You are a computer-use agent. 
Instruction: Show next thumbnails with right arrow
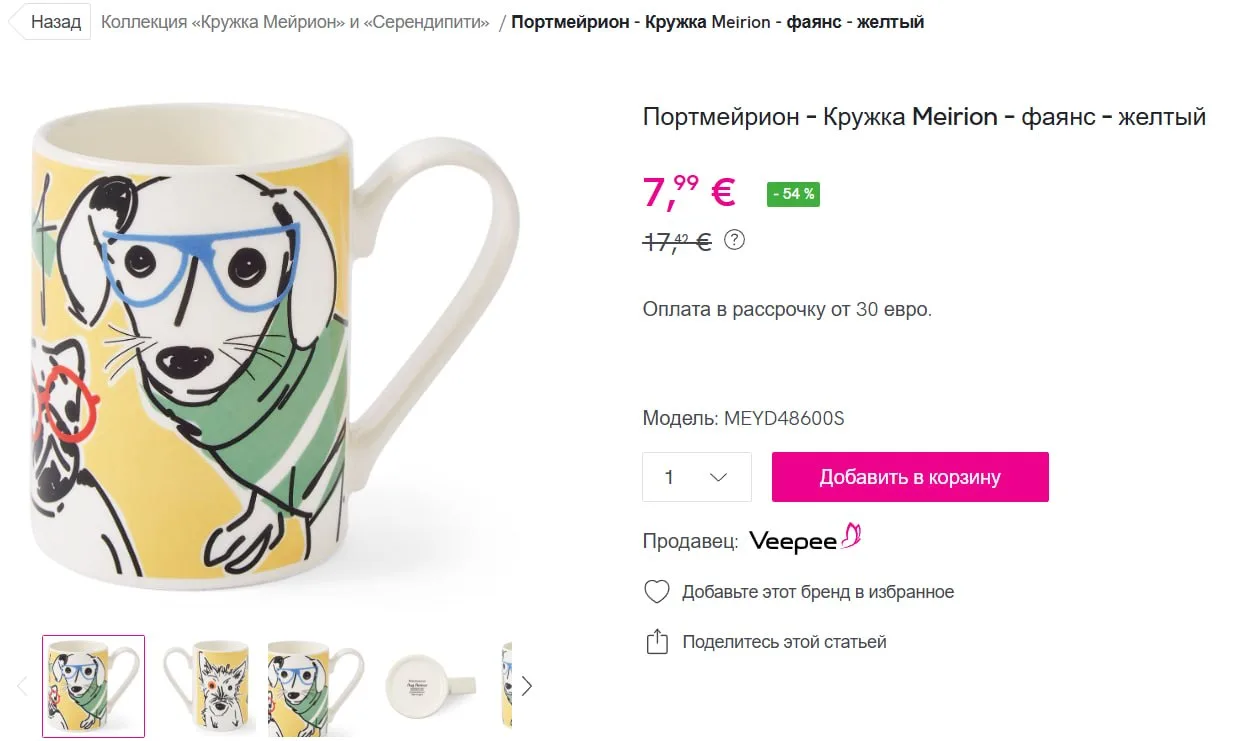tap(527, 686)
